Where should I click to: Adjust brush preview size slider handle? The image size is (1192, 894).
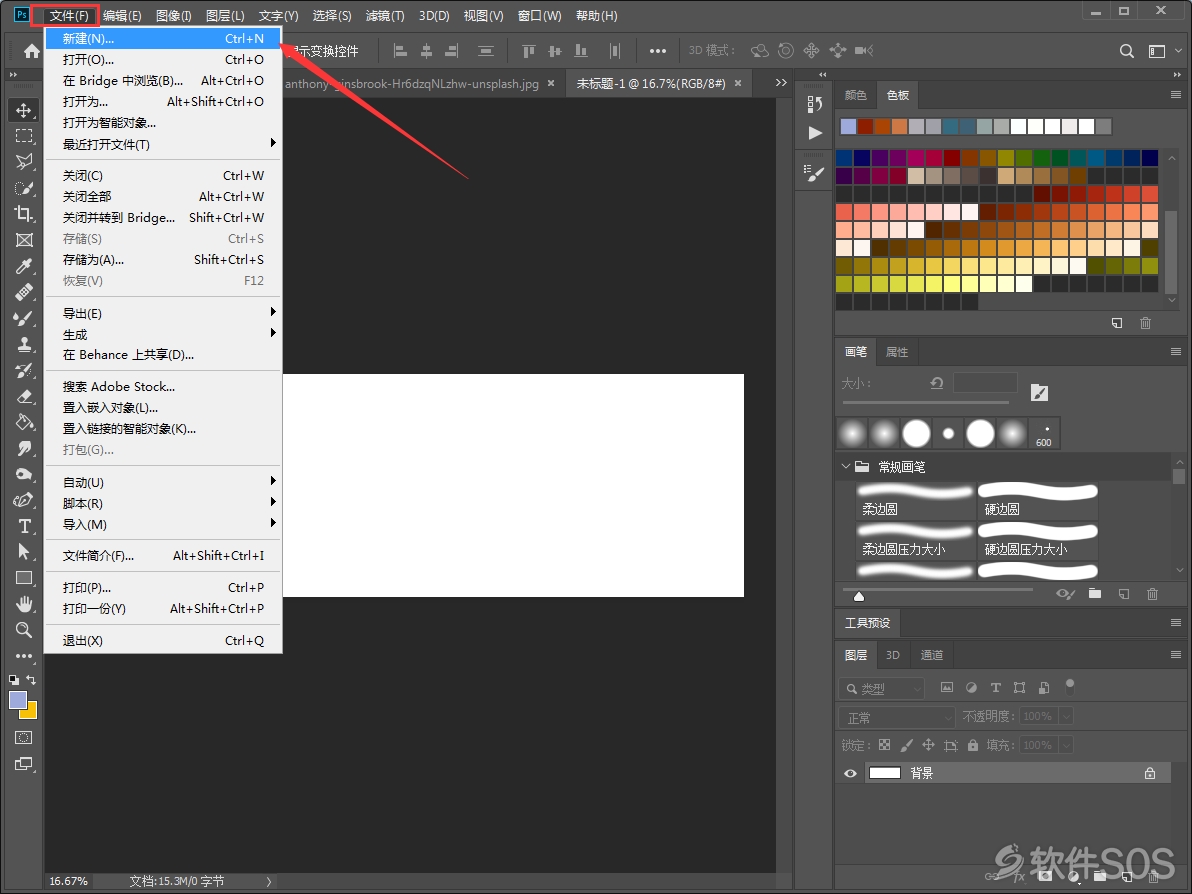tap(859, 596)
